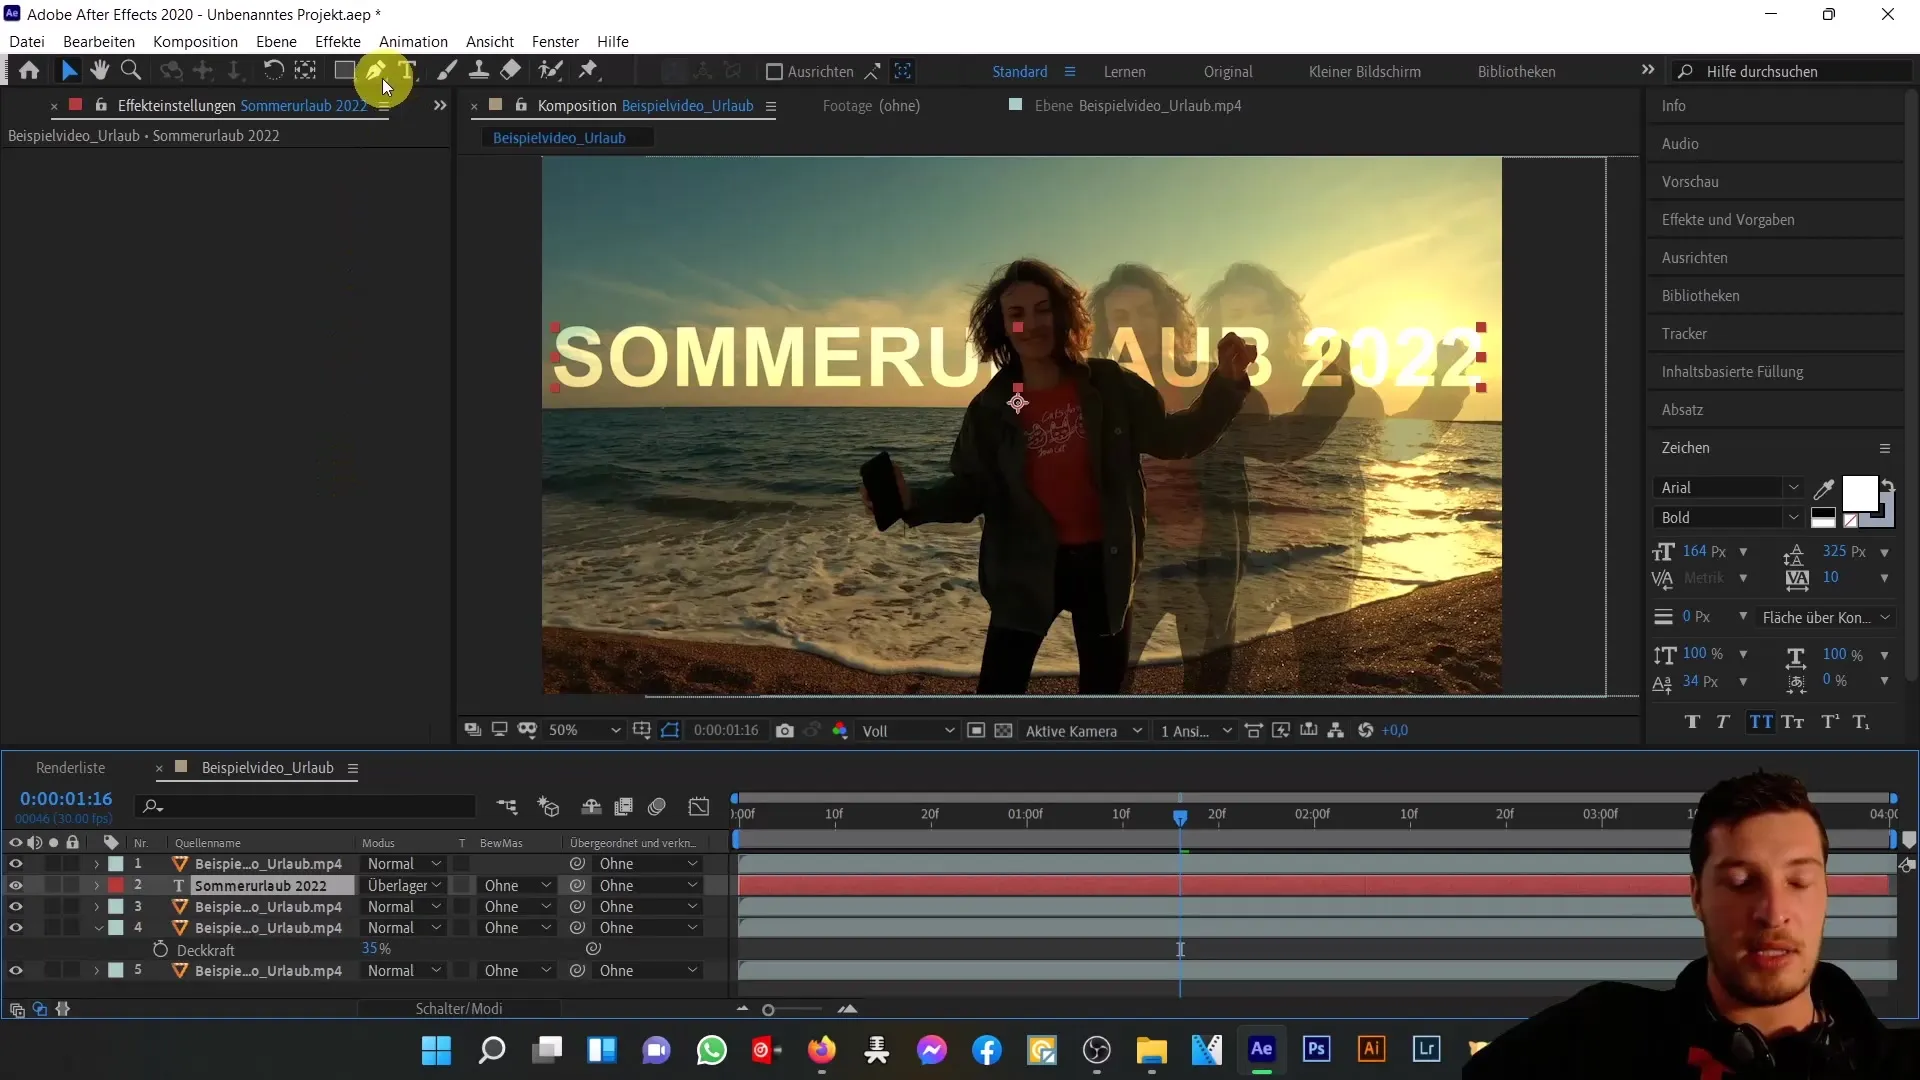Enable Faux Bold text style
This screenshot has height=1080, width=1920.
point(1692,722)
